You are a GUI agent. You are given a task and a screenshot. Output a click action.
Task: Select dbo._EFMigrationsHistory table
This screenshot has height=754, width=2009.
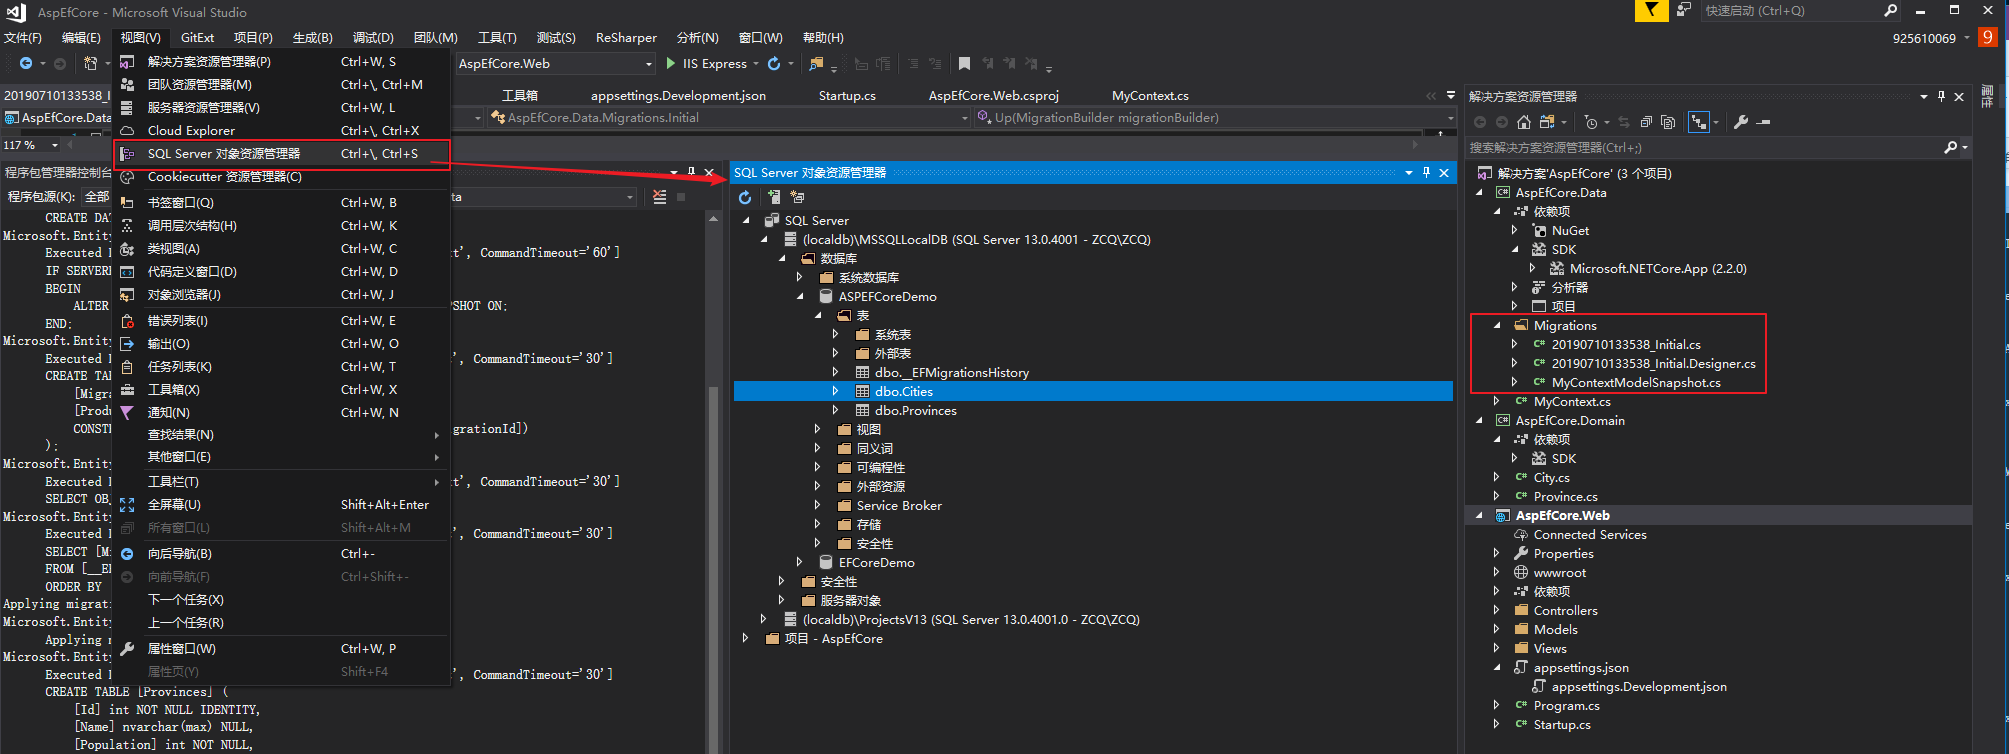(951, 372)
